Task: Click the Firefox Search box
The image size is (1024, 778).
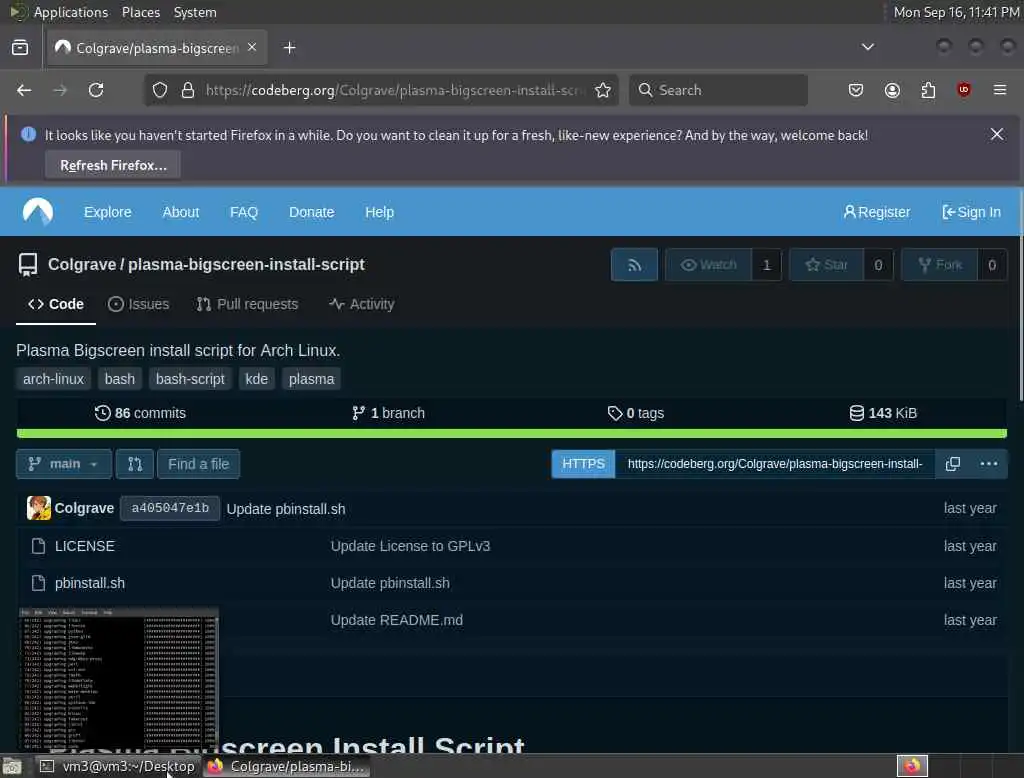Action: pyautogui.click(x=718, y=90)
